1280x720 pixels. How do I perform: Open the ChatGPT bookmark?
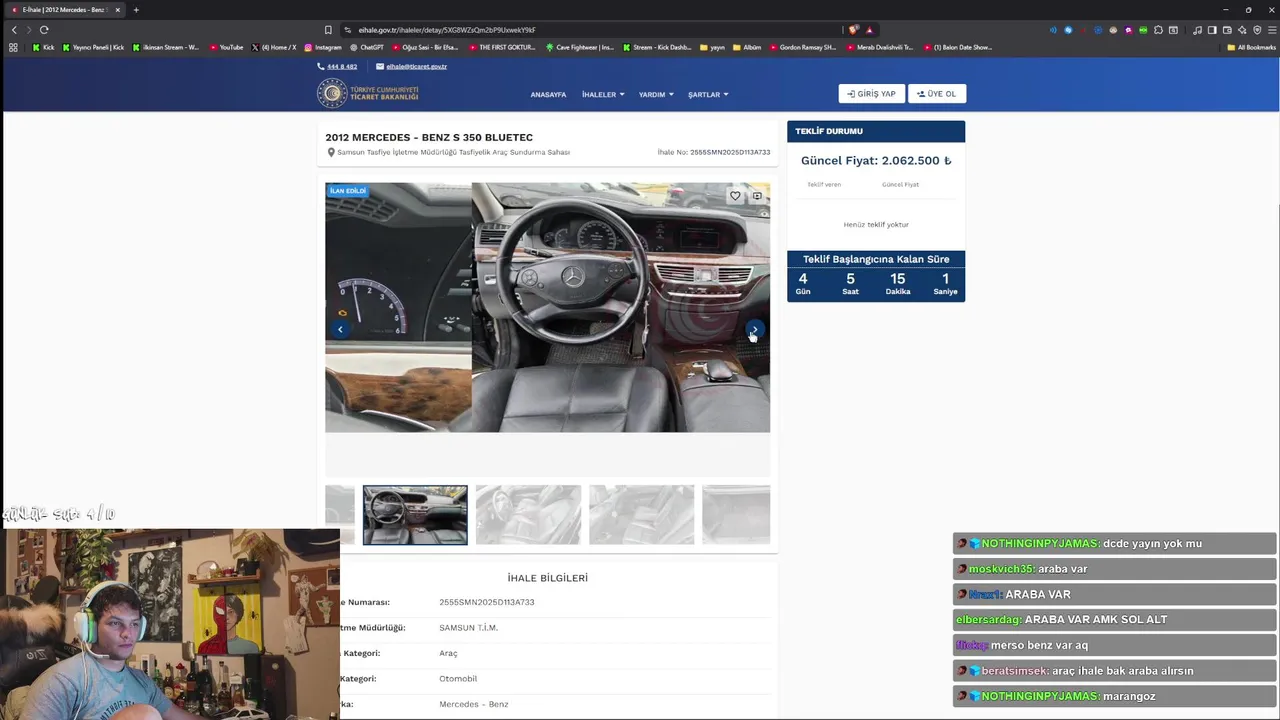(366, 47)
